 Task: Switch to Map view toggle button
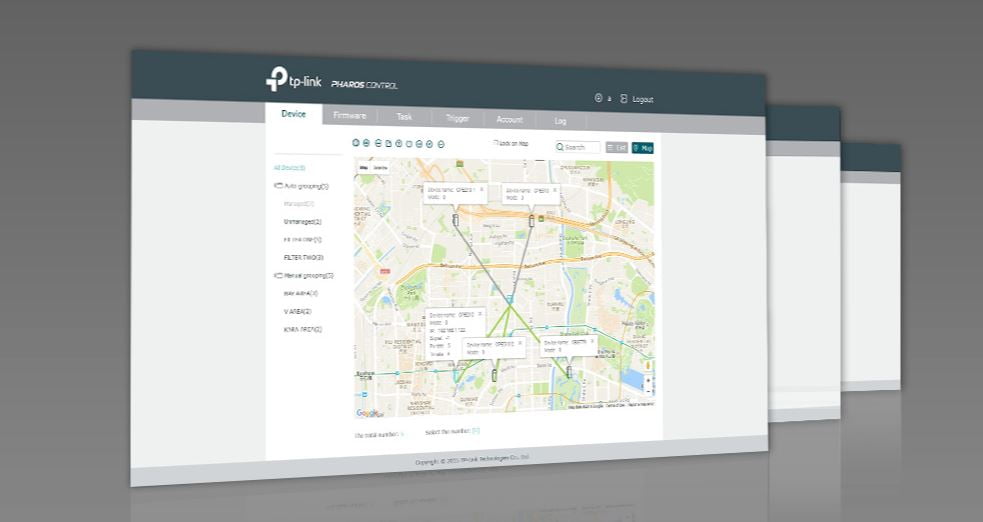click(643, 148)
